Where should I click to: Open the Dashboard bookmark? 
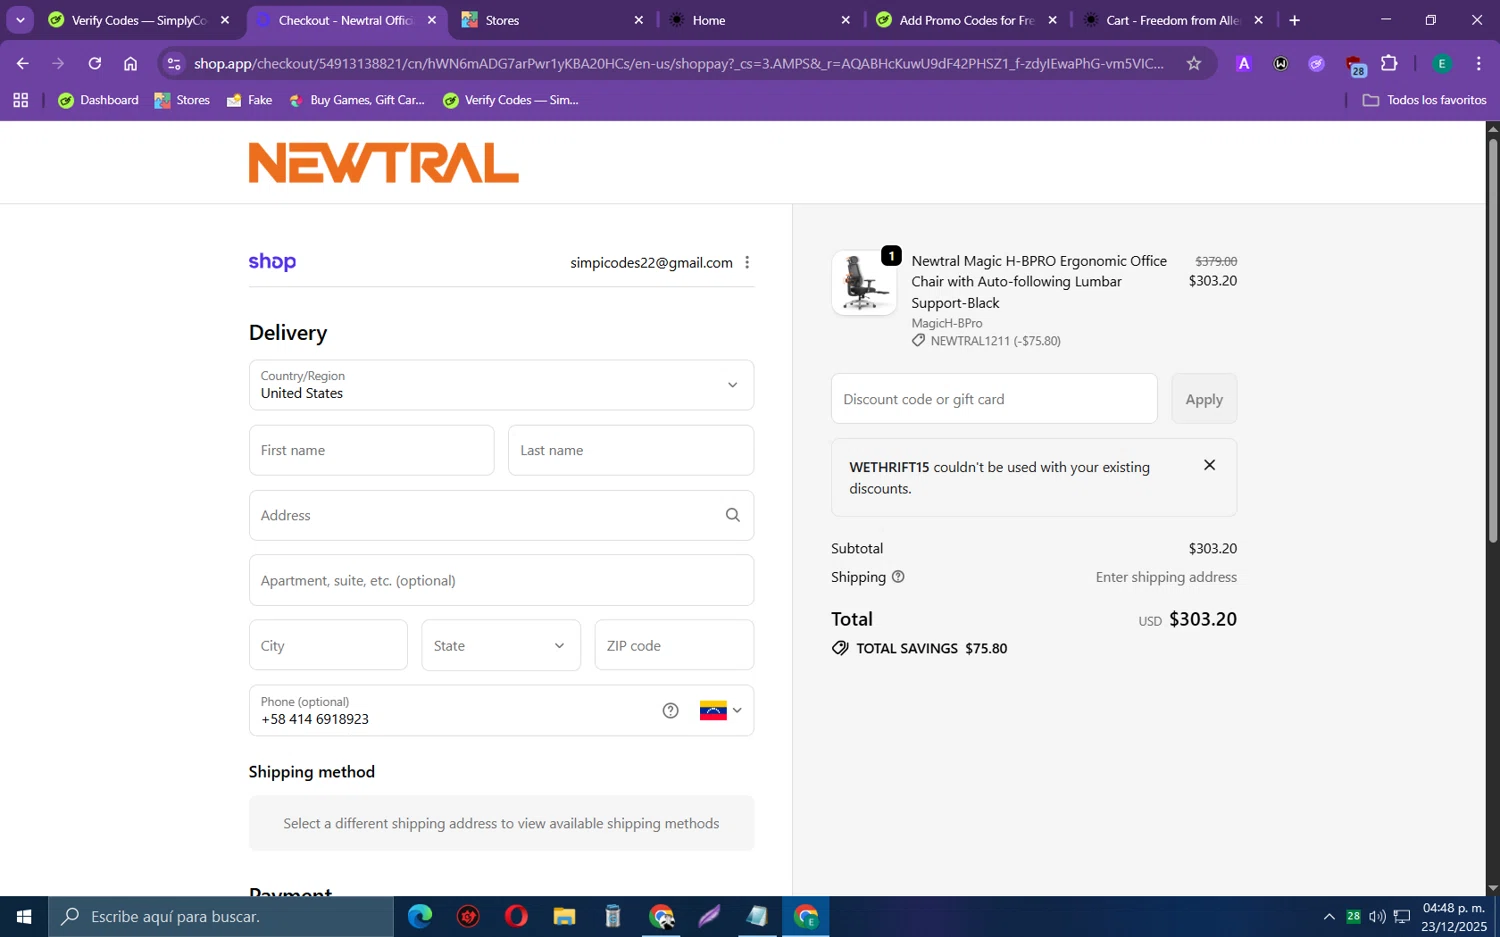pyautogui.click(x=98, y=100)
